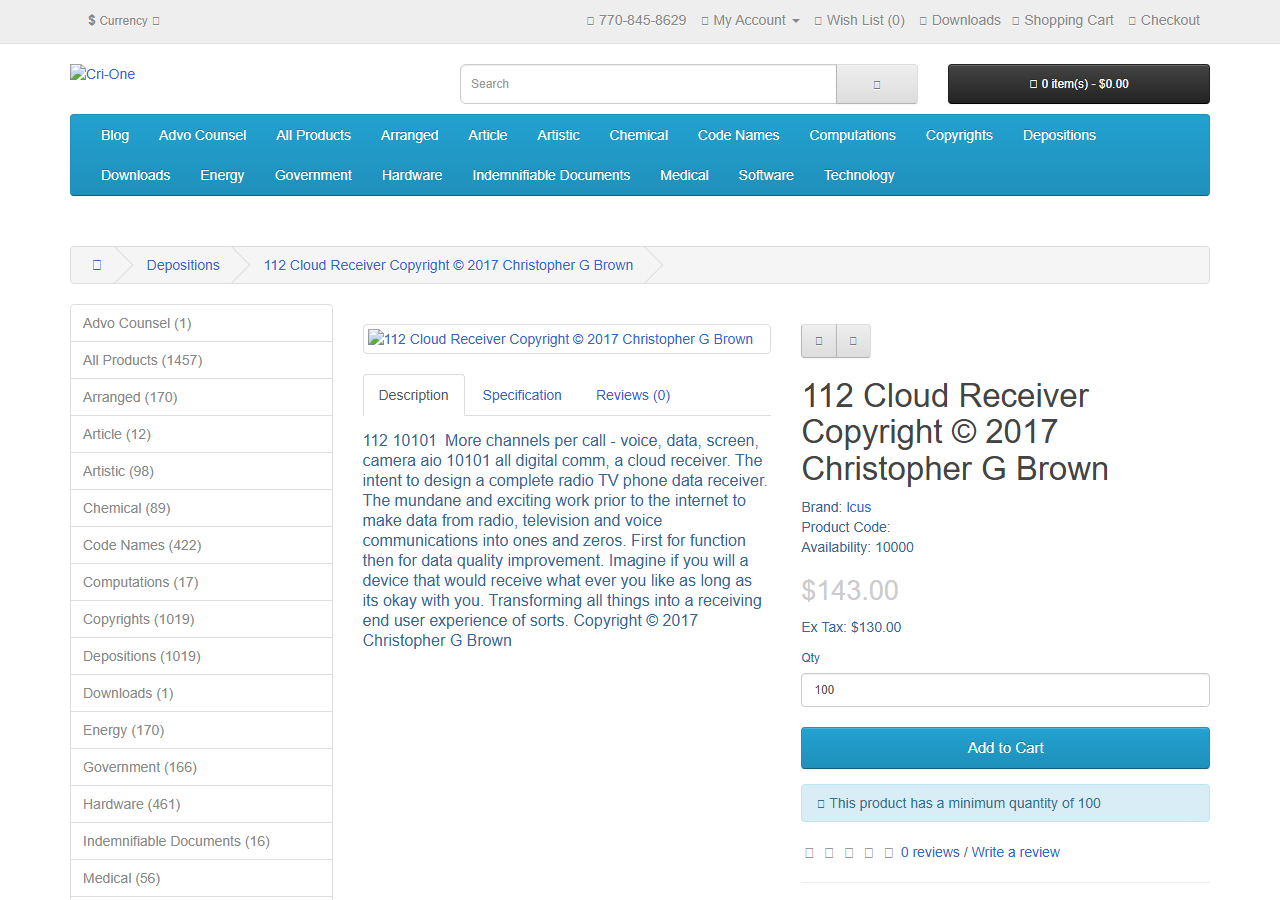Select All Products in navigation bar

(x=314, y=135)
